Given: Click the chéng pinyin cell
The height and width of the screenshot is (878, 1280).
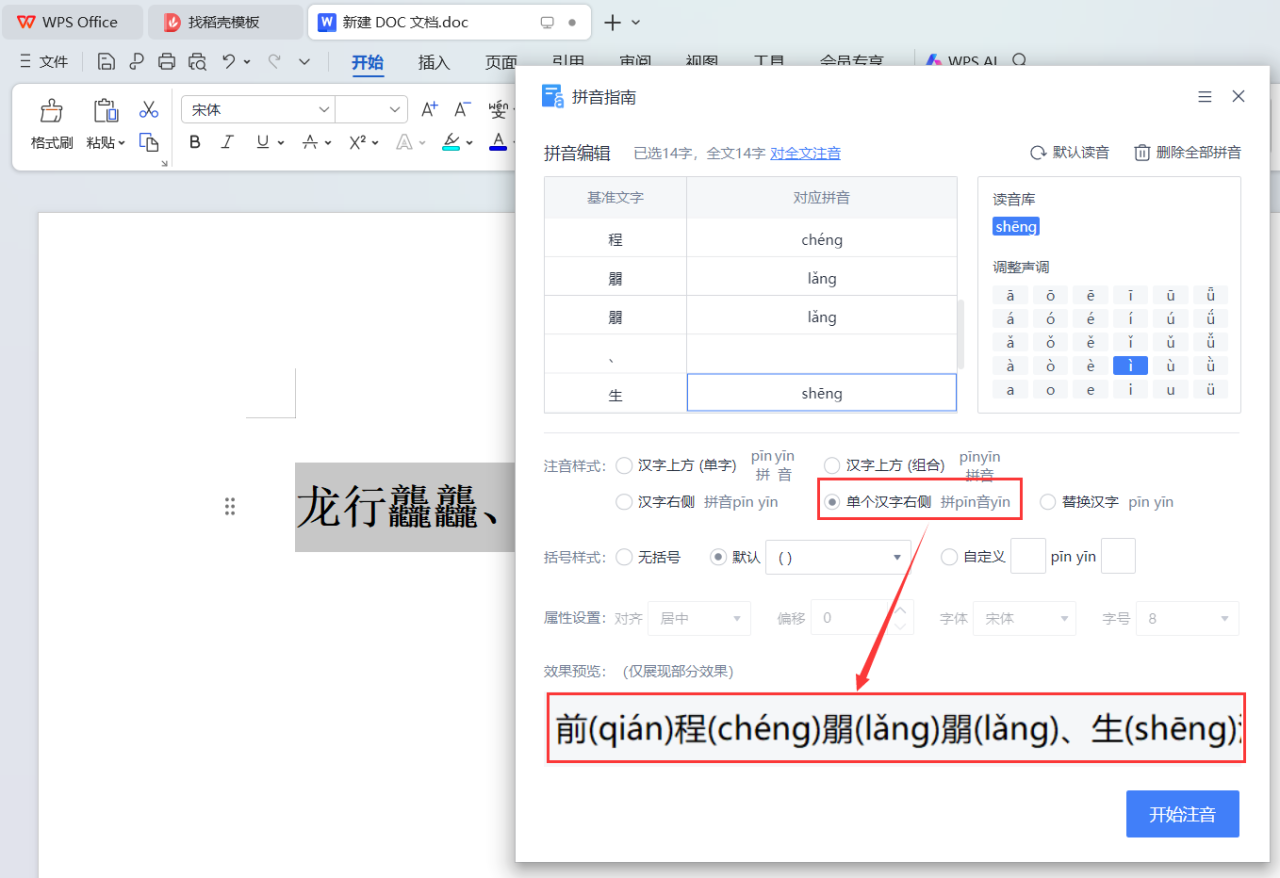Looking at the screenshot, I should (x=822, y=240).
